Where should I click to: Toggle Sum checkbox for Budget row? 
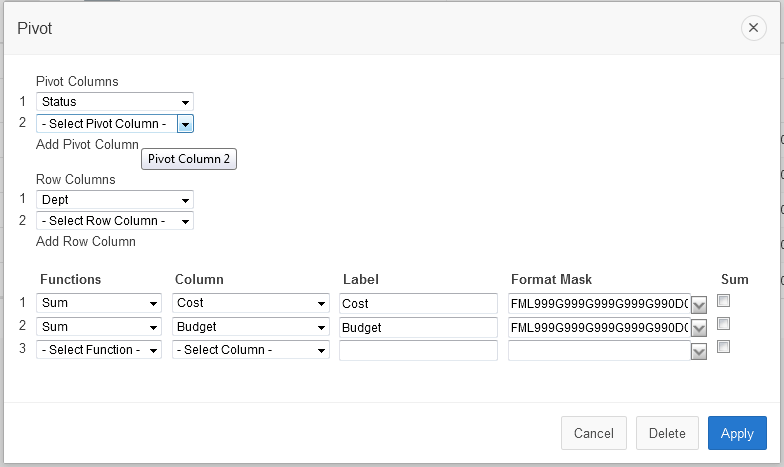723,324
